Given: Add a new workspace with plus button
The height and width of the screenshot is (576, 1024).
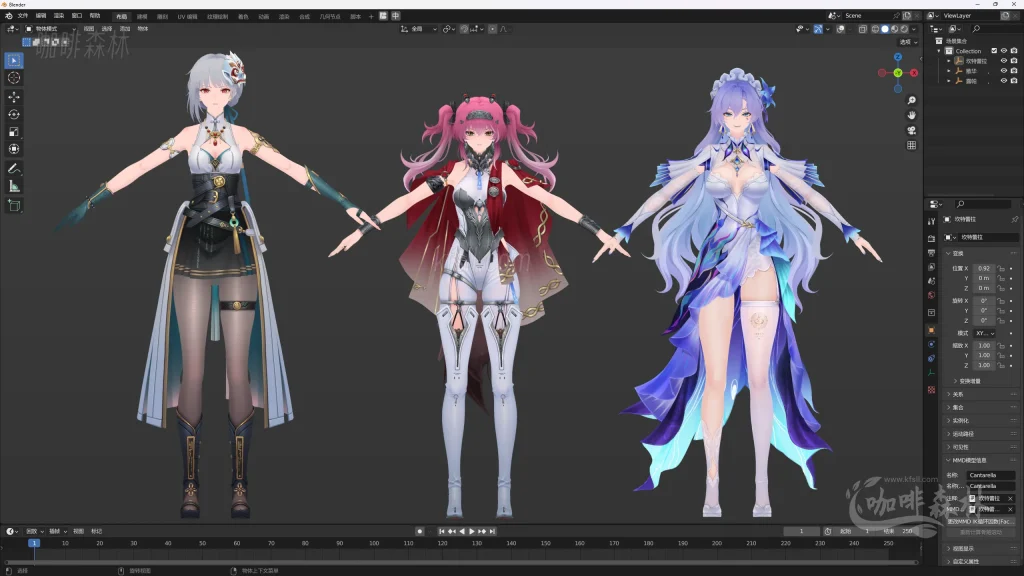Looking at the screenshot, I should click(x=371, y=16).
